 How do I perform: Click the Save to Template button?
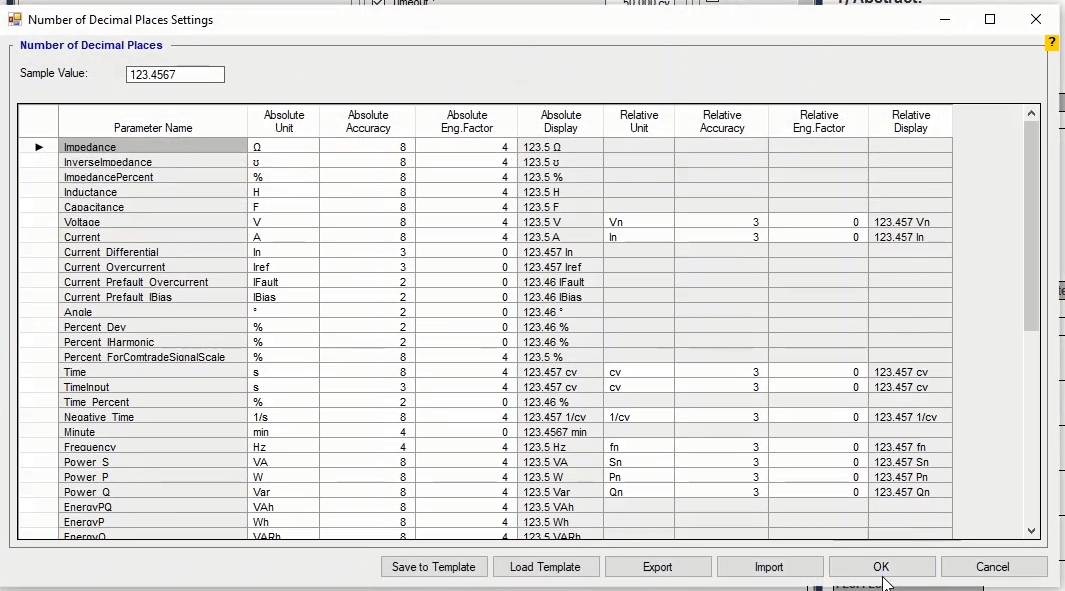[433, 567]
